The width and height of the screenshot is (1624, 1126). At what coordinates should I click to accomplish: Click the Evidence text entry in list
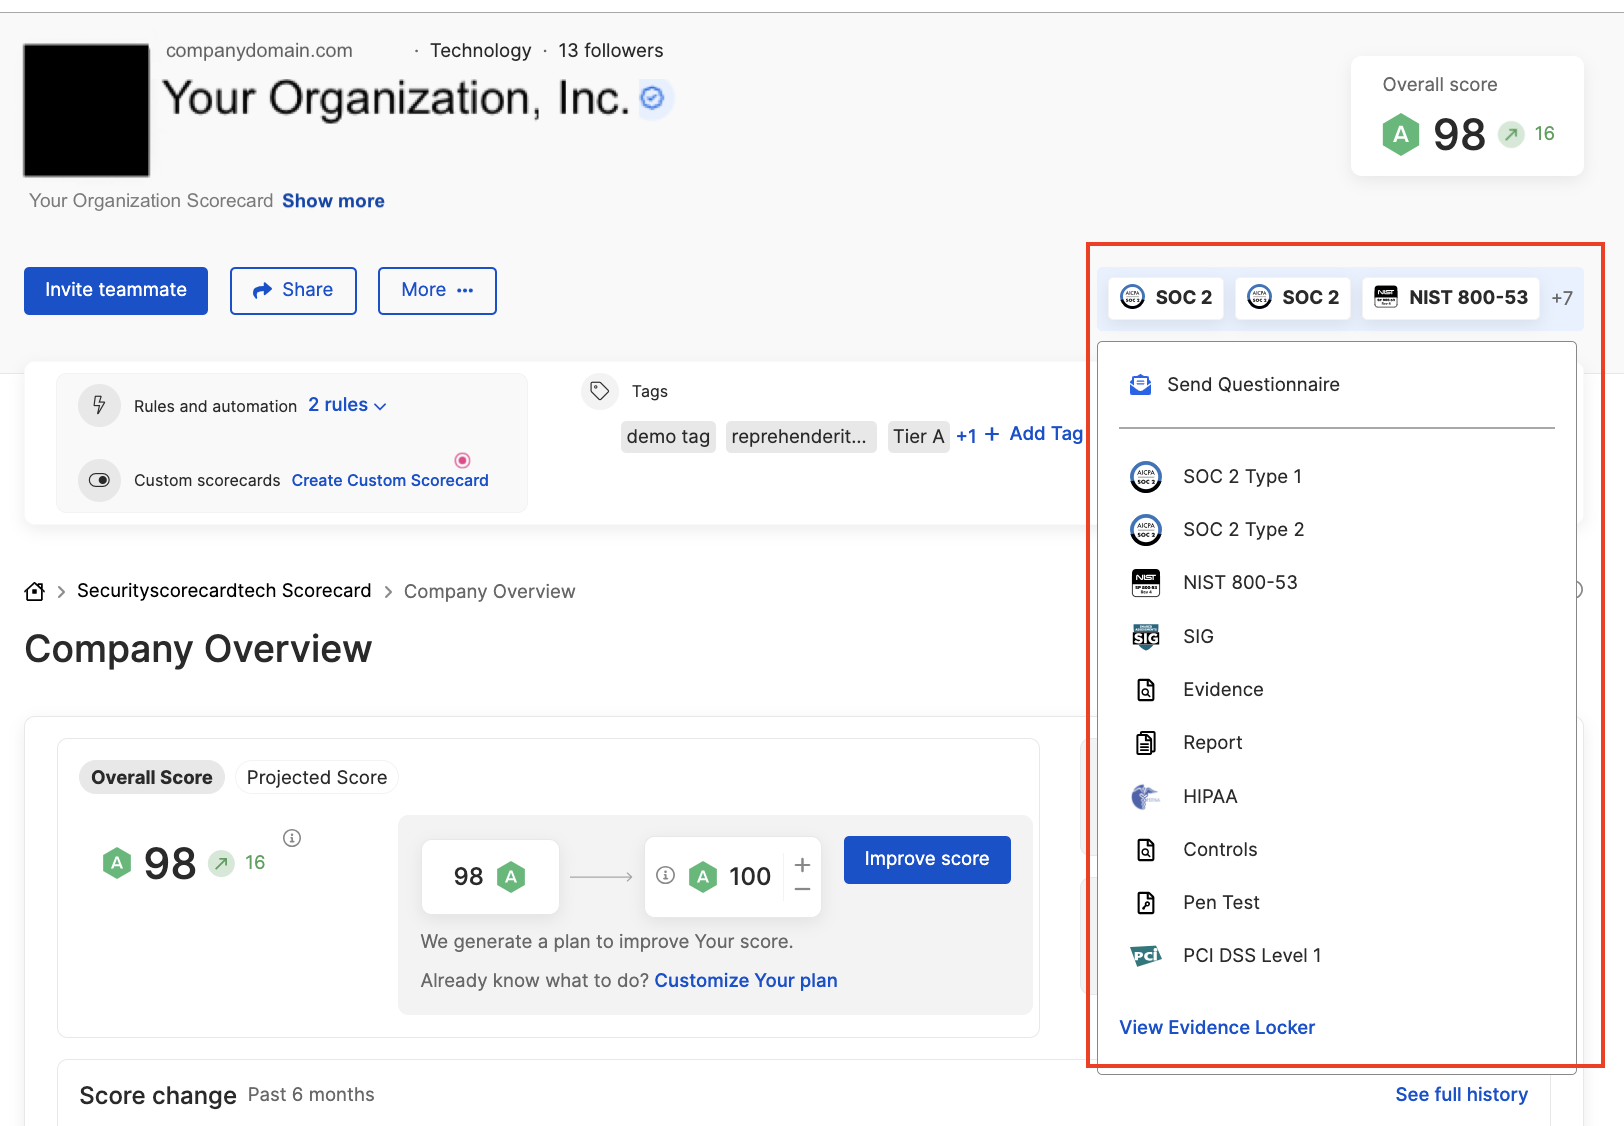pos(1223,690)
